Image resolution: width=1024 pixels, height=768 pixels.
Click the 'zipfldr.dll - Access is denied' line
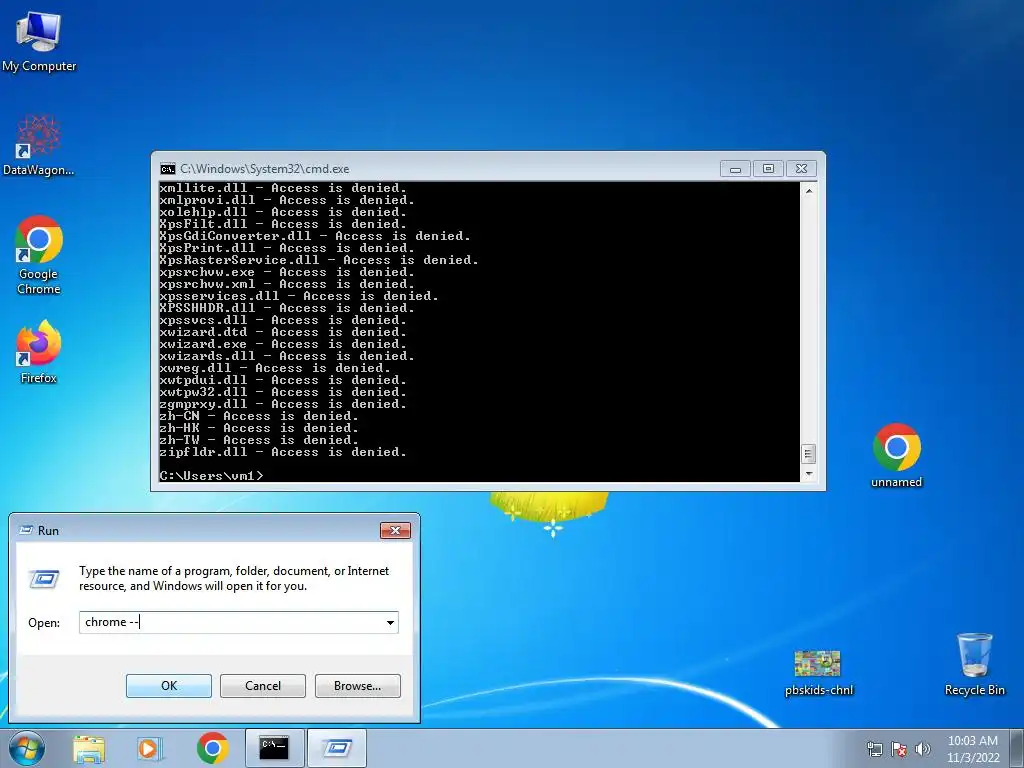[x=283, y=452]
